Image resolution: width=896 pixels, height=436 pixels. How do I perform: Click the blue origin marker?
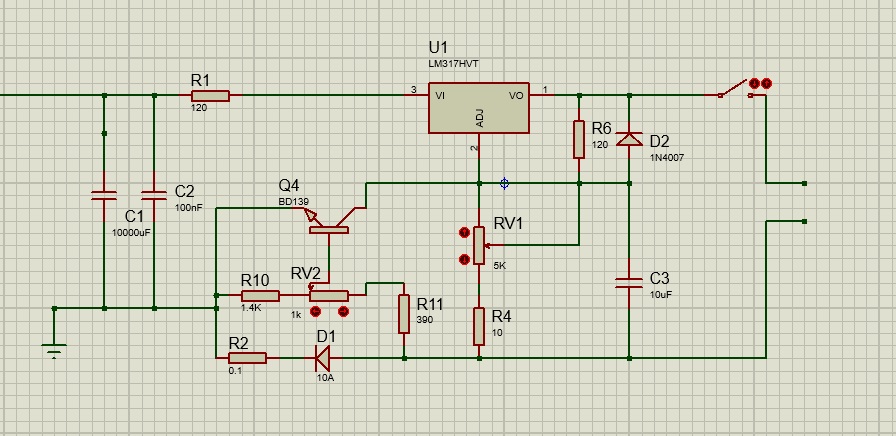click(504, 183)
